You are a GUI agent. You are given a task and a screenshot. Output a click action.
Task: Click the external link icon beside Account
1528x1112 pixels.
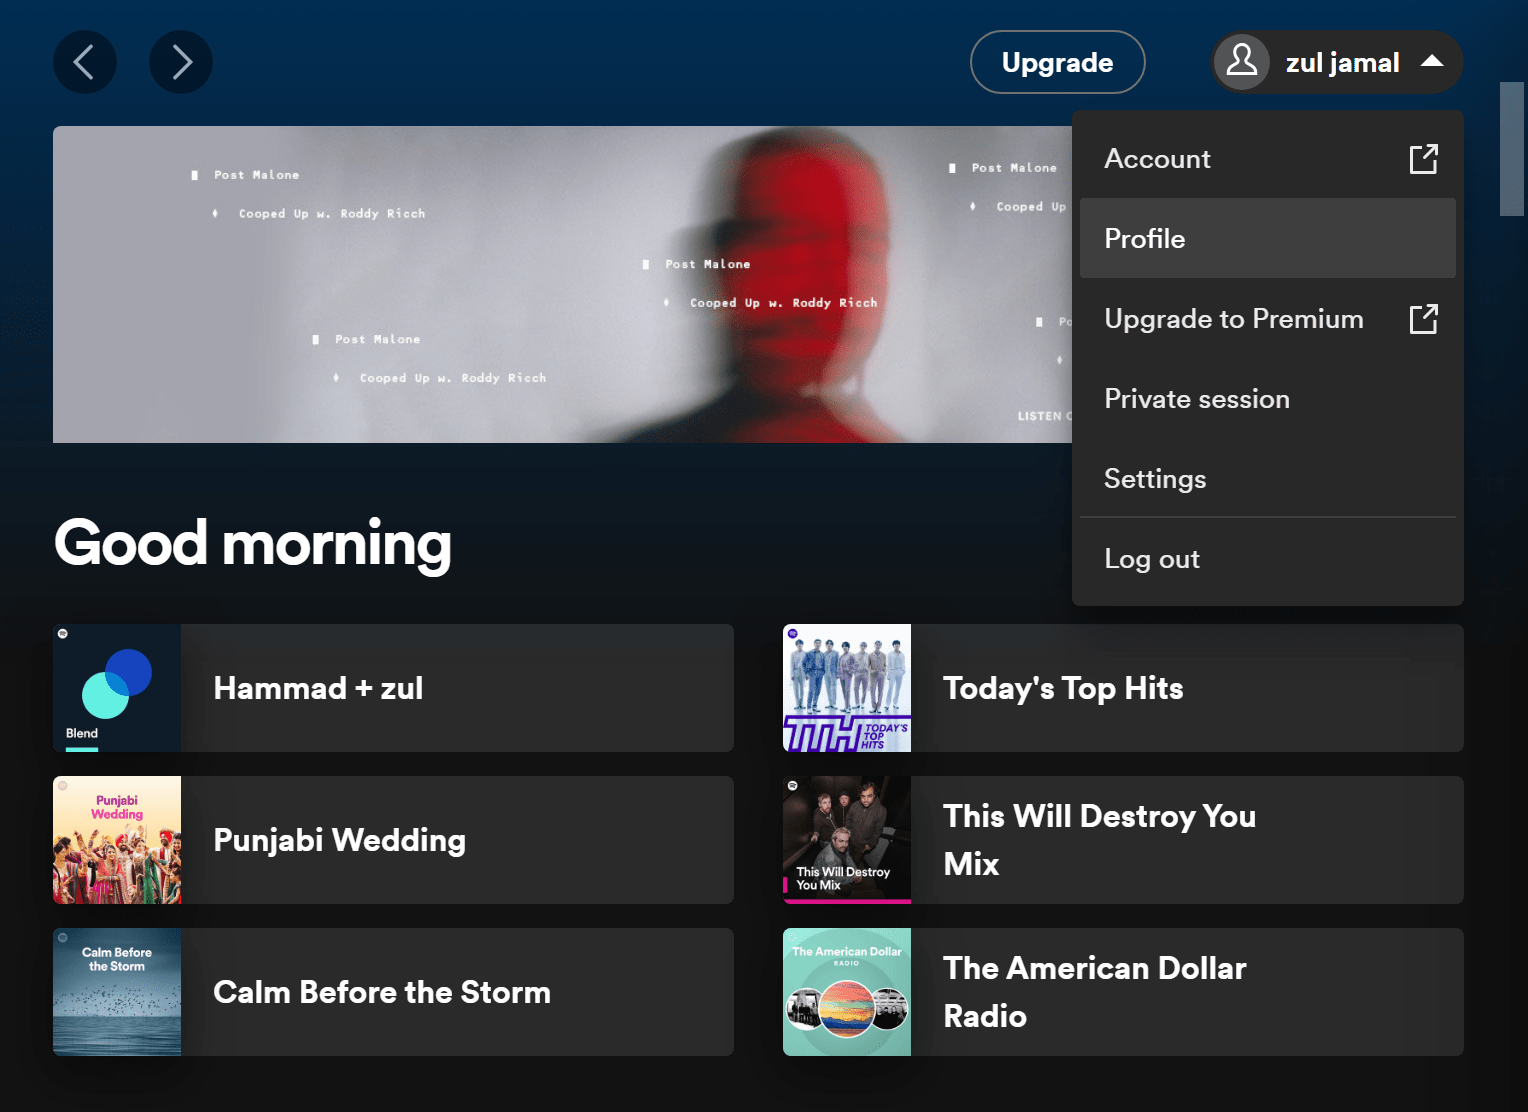point(1424,159)
